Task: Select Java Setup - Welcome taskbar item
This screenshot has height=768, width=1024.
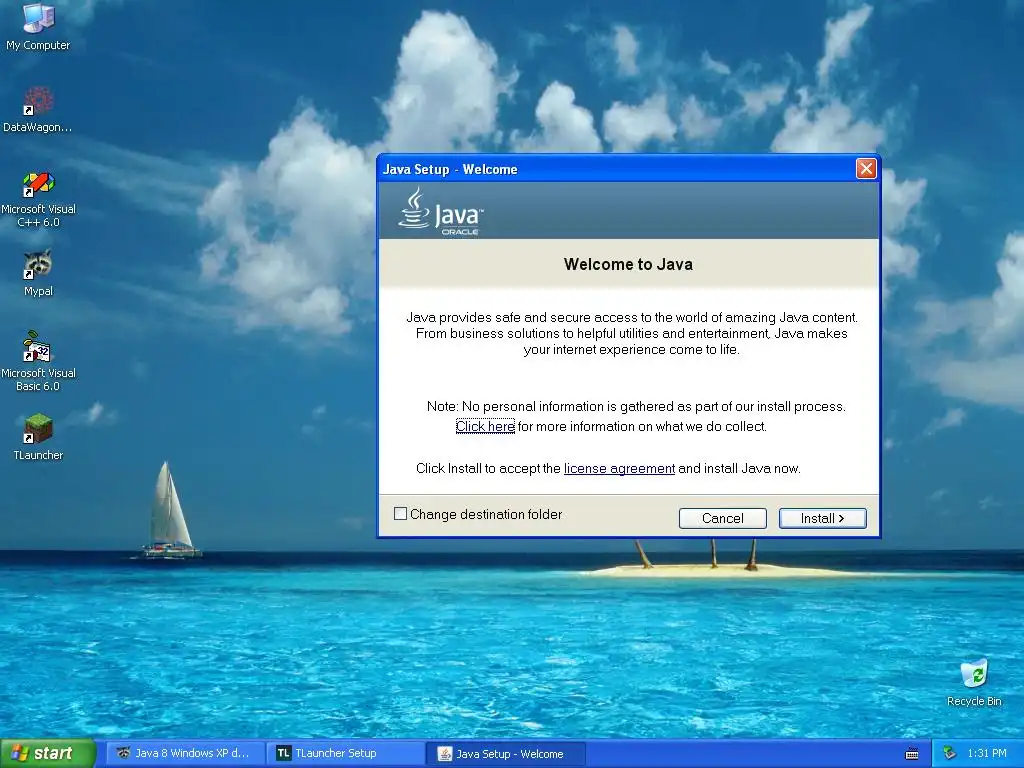Action: (505, 754)
